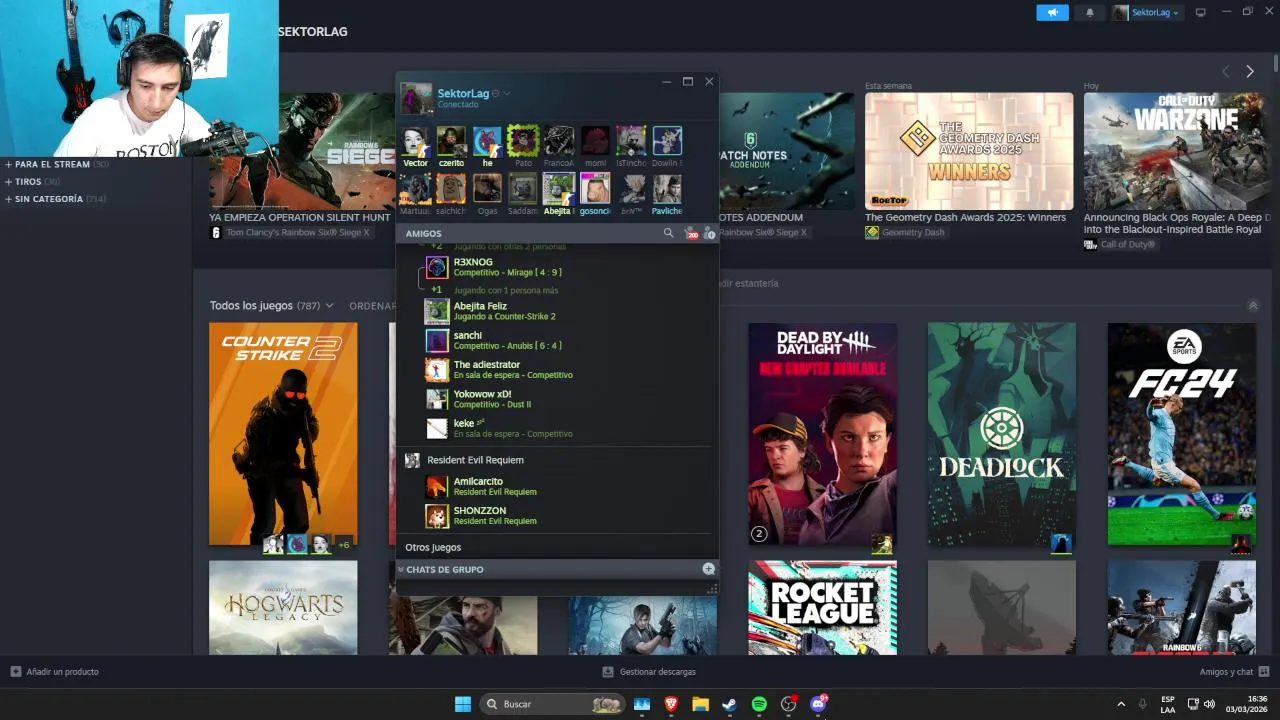Open Spotify from the taskbar

click(x=759, y=704)
